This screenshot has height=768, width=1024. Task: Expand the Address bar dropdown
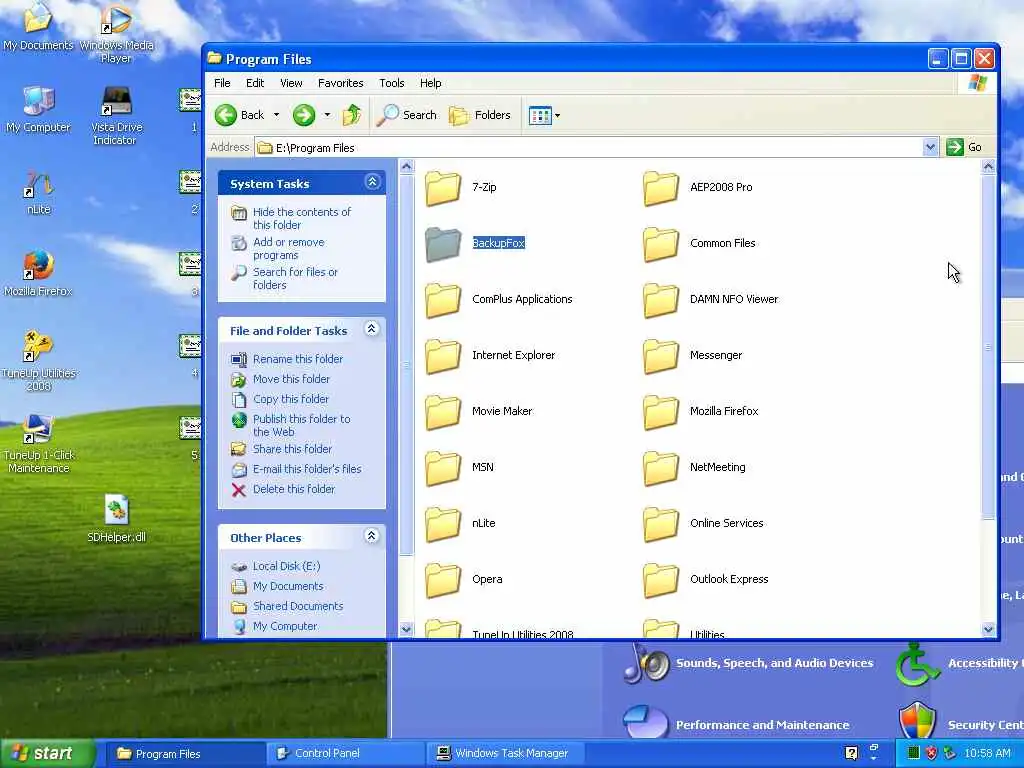[x=931, y=148]
